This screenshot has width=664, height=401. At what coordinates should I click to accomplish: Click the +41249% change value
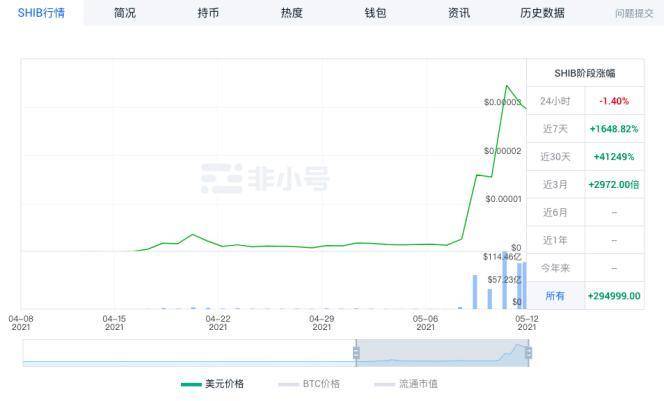(x=614, y=157)
